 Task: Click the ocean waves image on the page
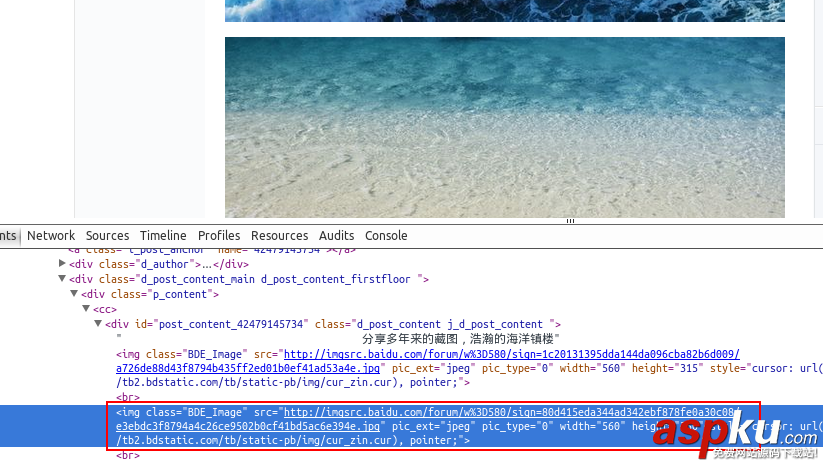click(505, 10)
